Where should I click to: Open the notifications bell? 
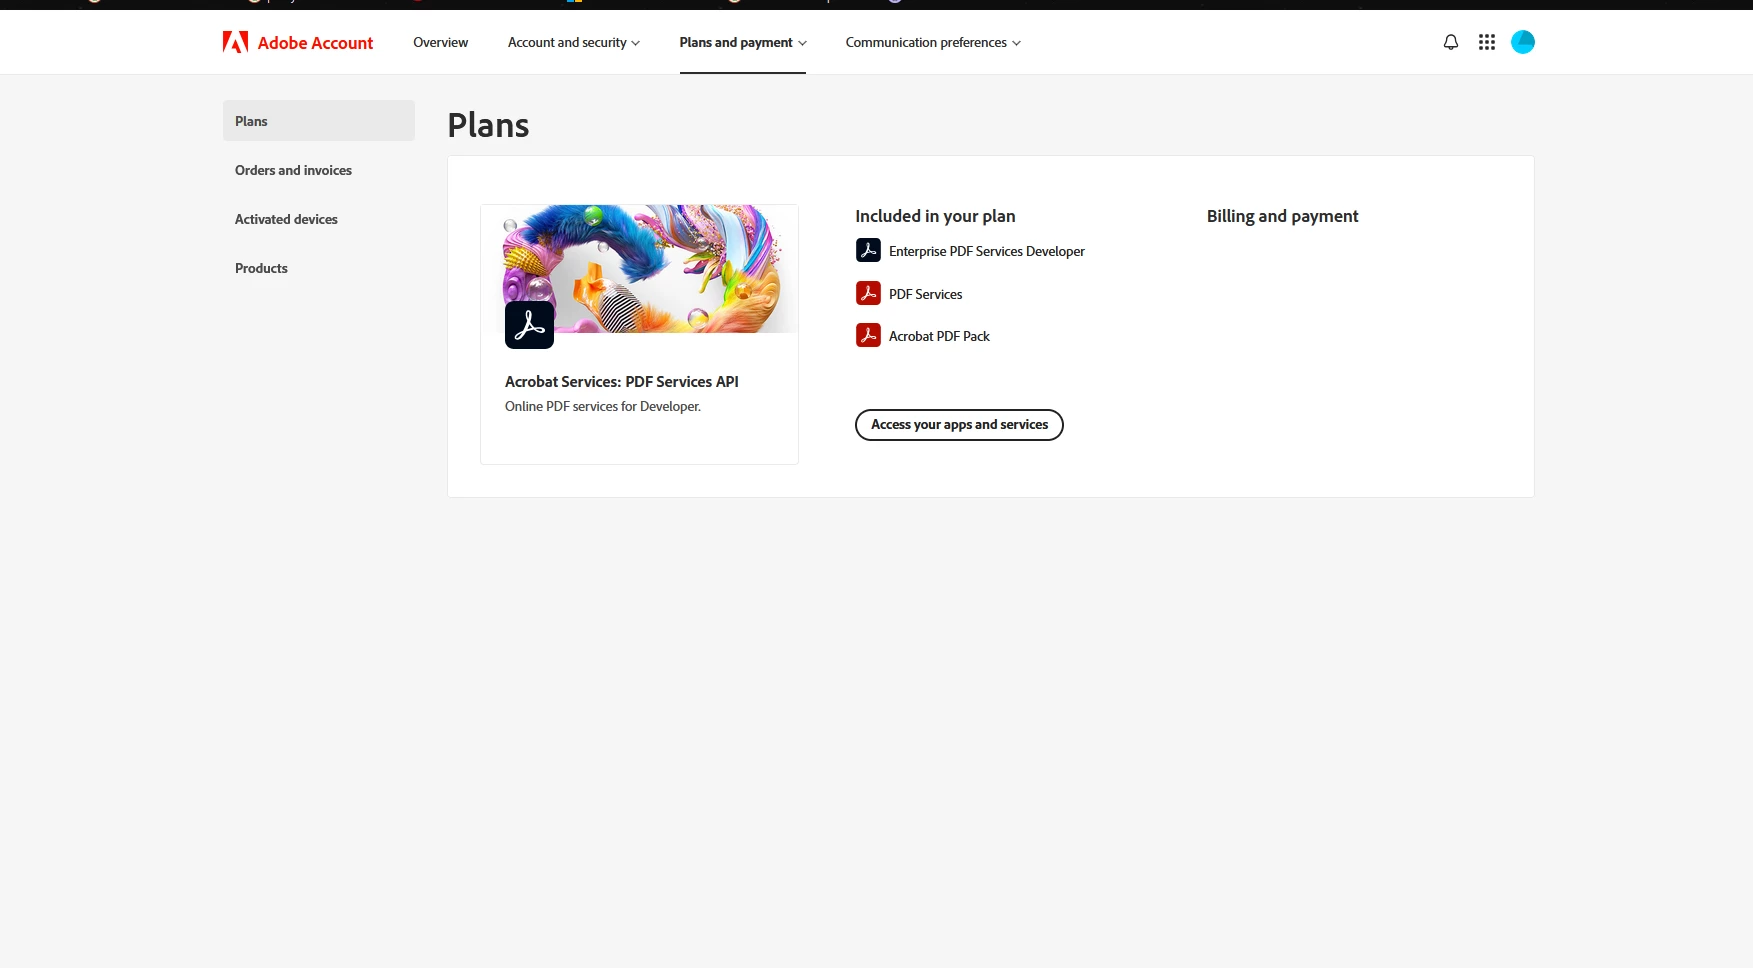1451,42
